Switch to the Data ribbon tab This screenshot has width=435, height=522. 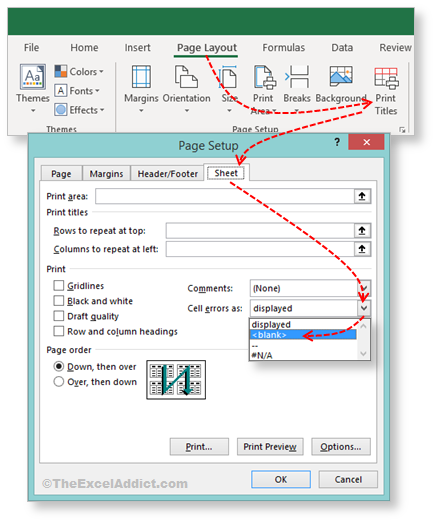tap(342, 47)
